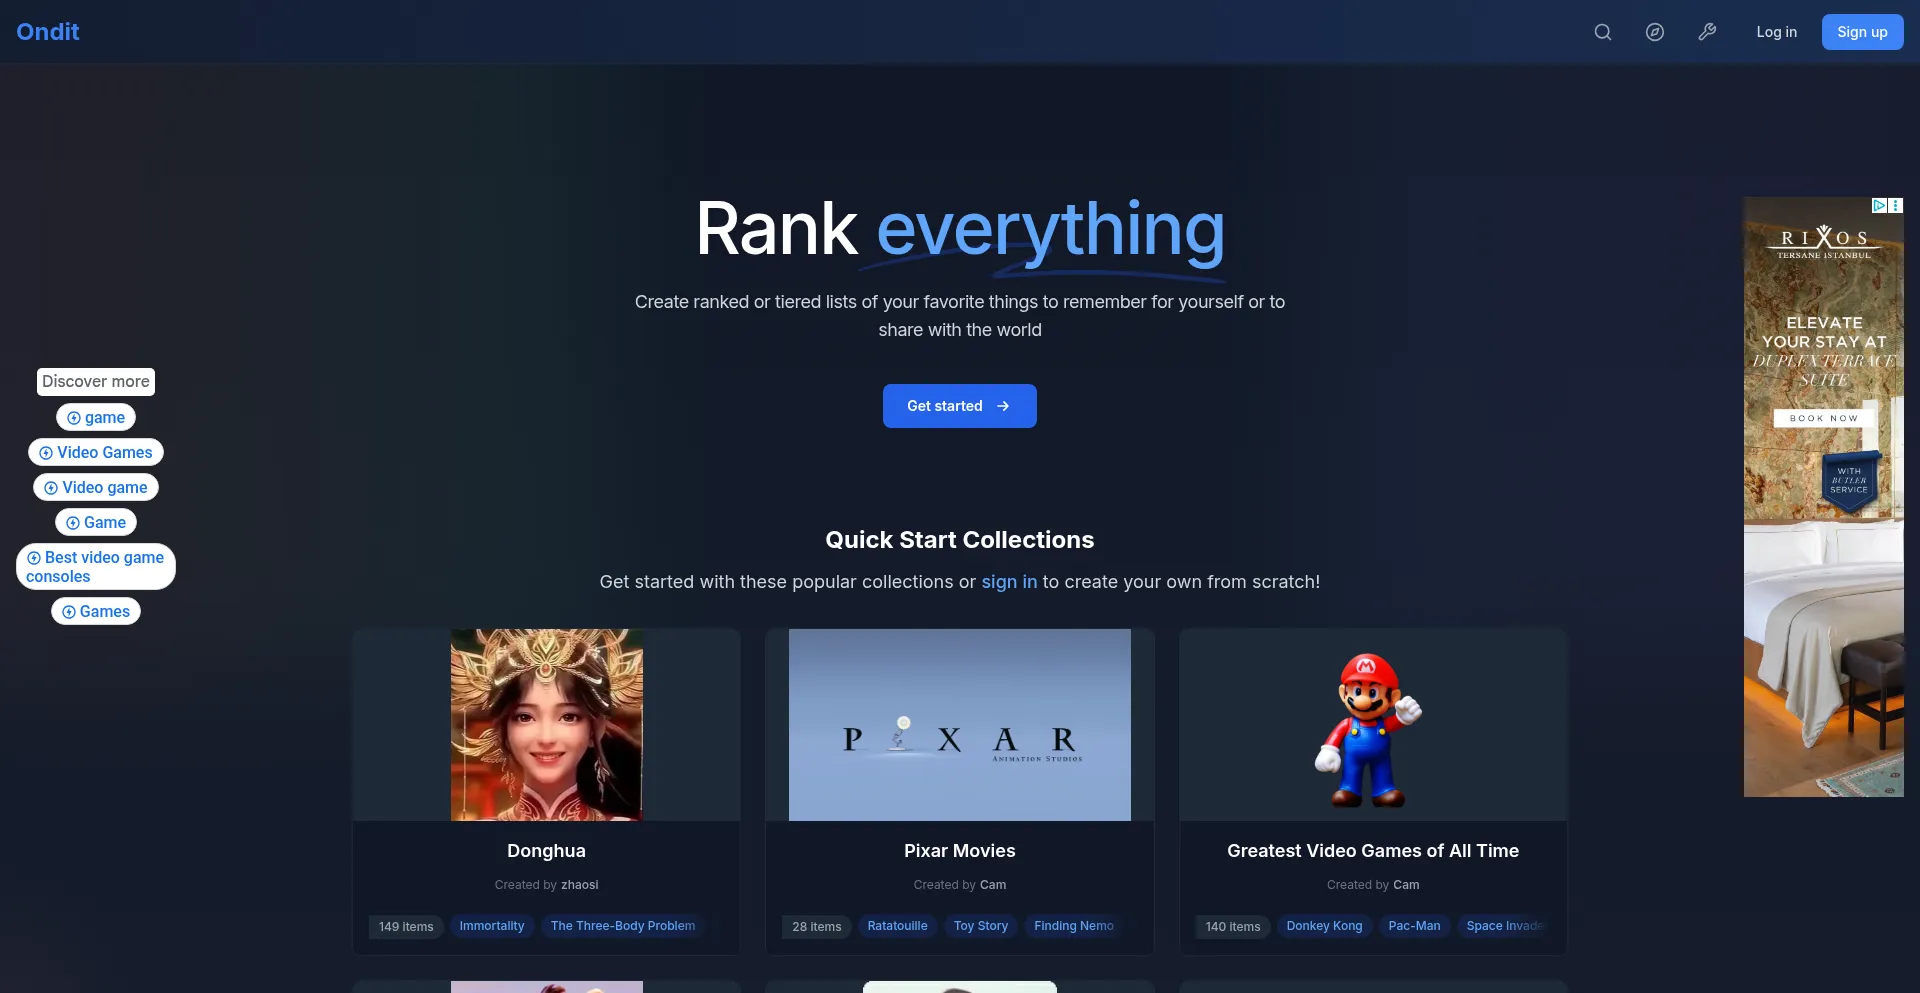The image size is (1920, 993).
Task: Choose 'Best video game consoles' tag
Action: (x=96, y=567)
